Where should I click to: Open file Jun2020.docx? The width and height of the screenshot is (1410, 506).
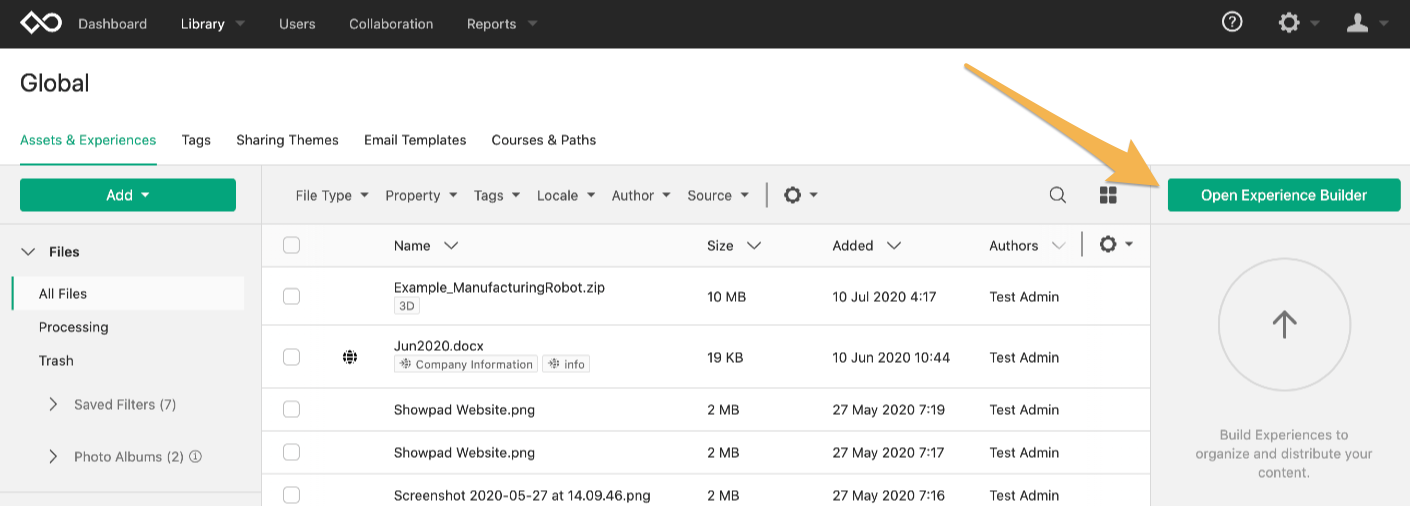coord(439,346)
